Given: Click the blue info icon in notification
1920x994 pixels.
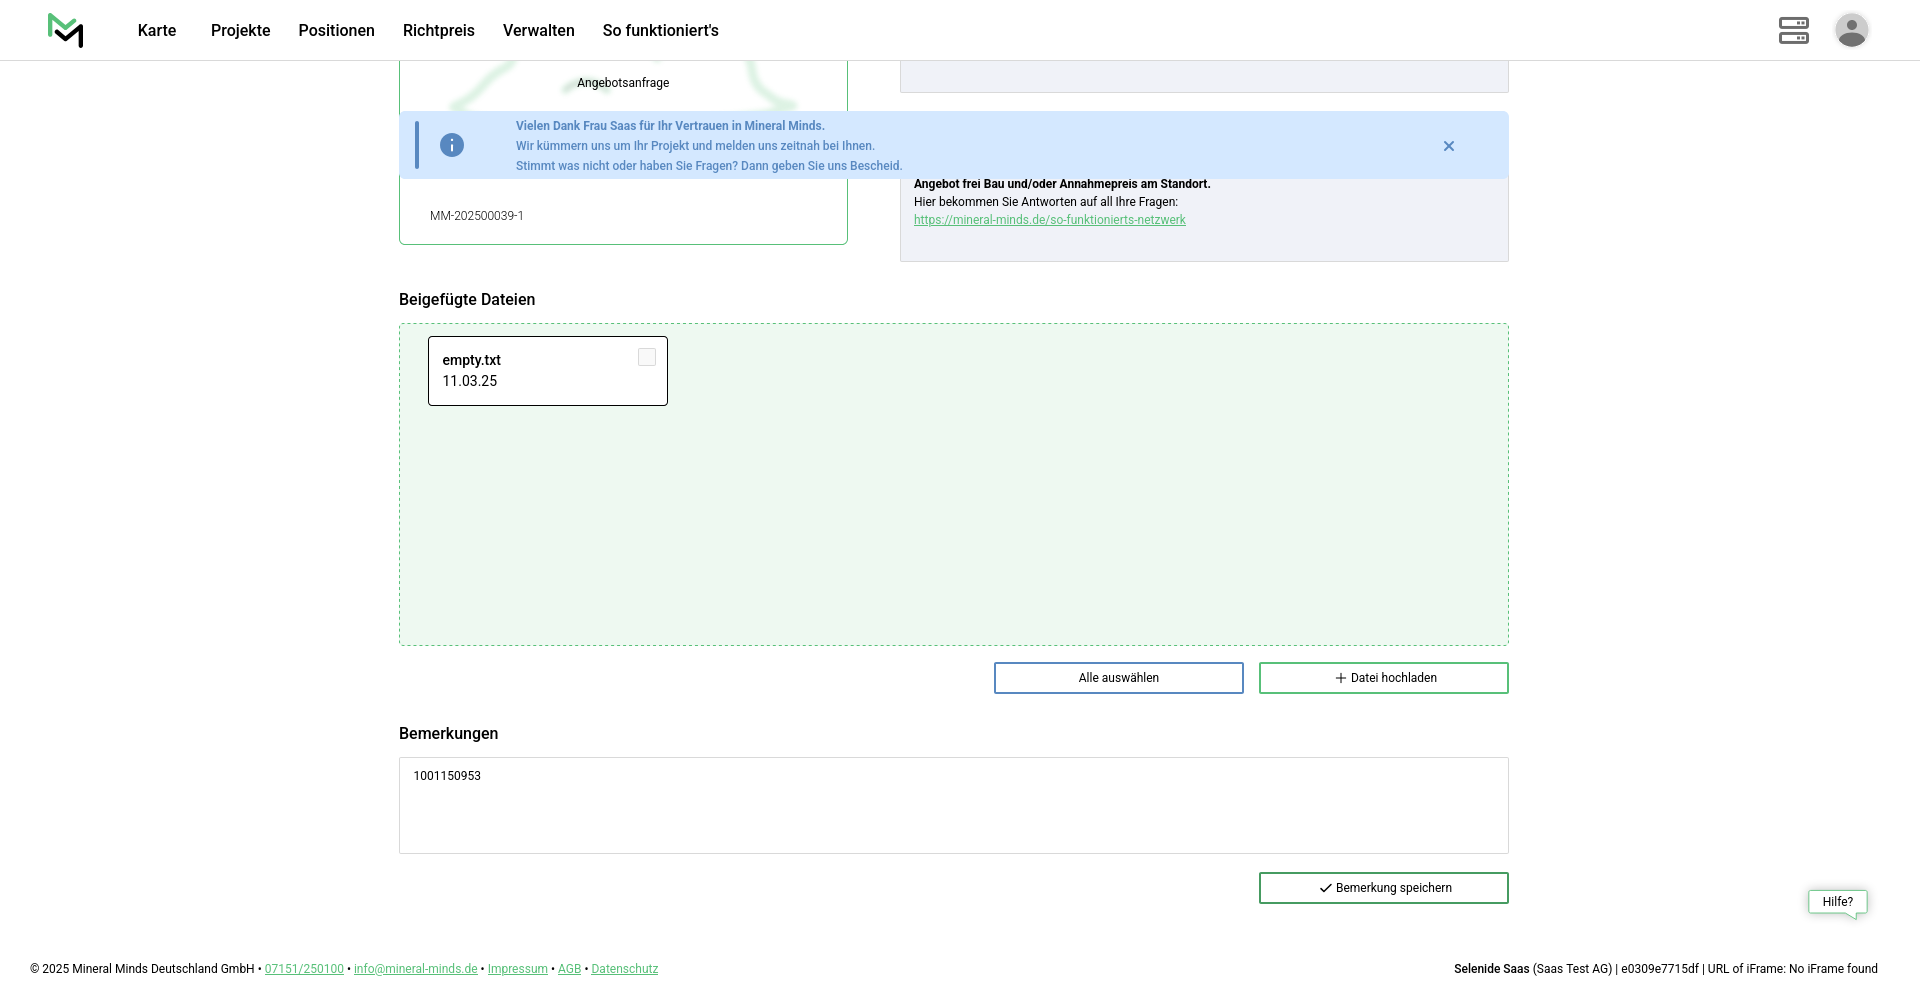Looking at the screenshot, I should coord(452,146).
